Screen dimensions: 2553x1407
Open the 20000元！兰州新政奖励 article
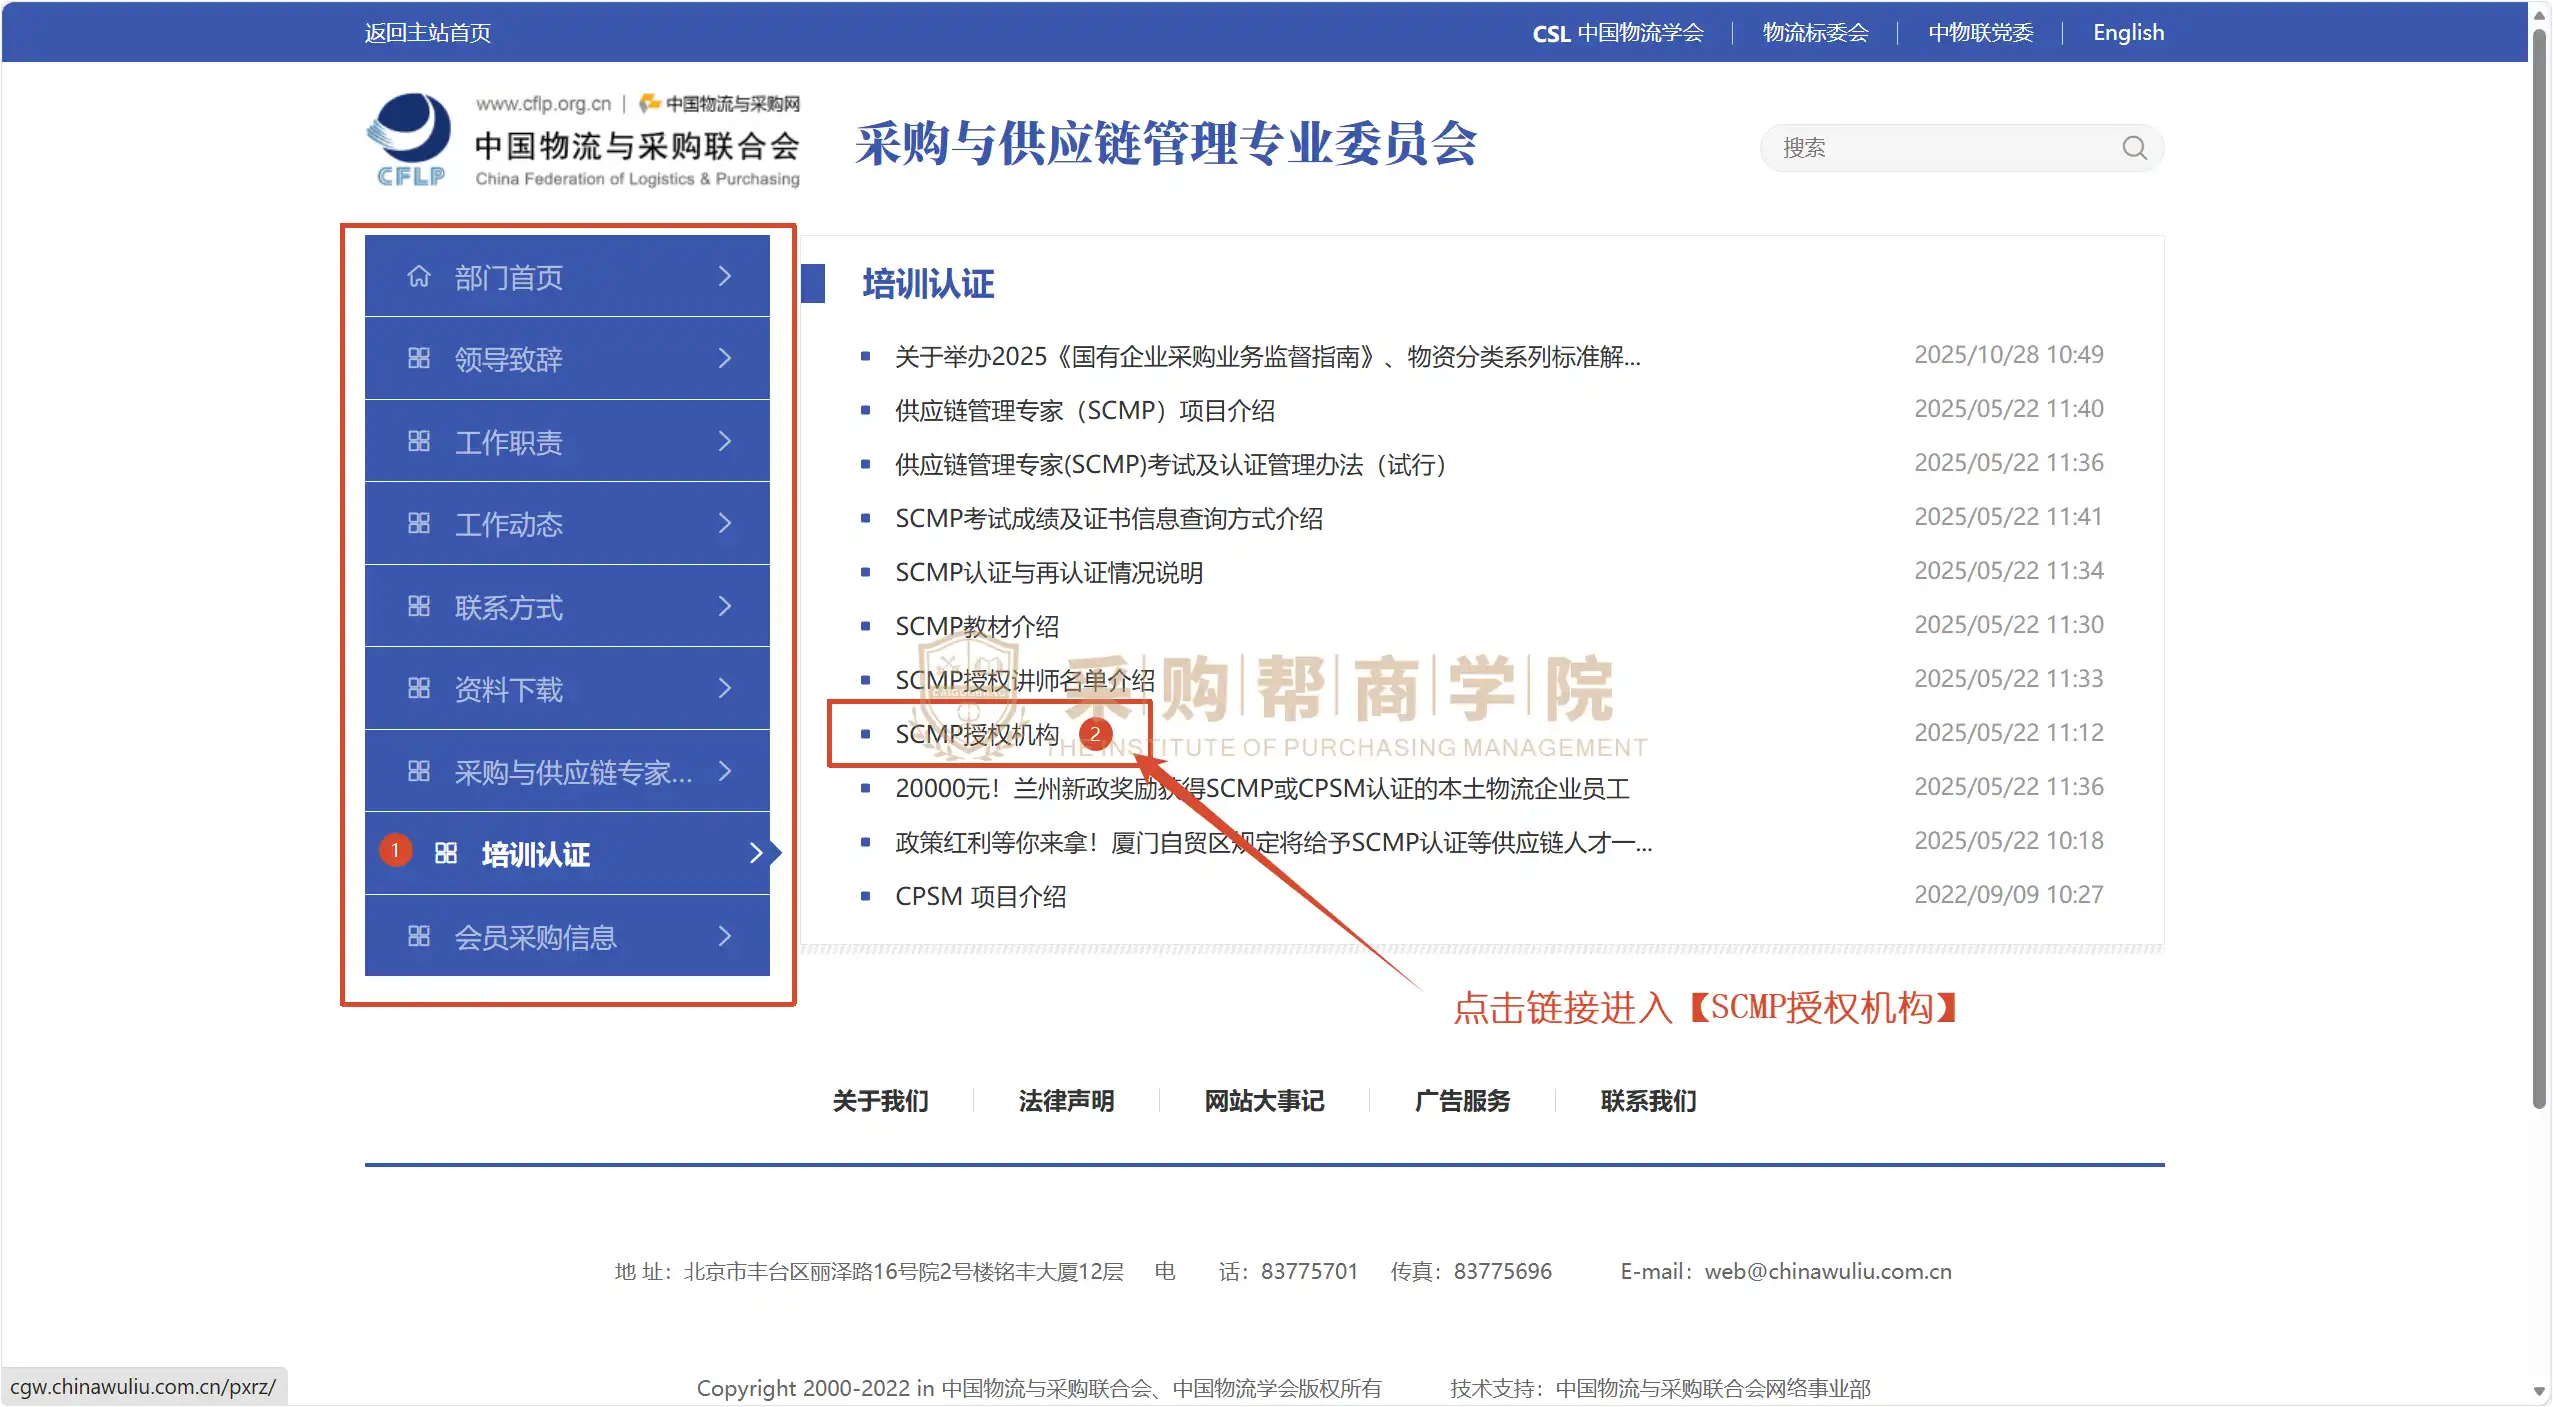click(x=1263, y=788)
